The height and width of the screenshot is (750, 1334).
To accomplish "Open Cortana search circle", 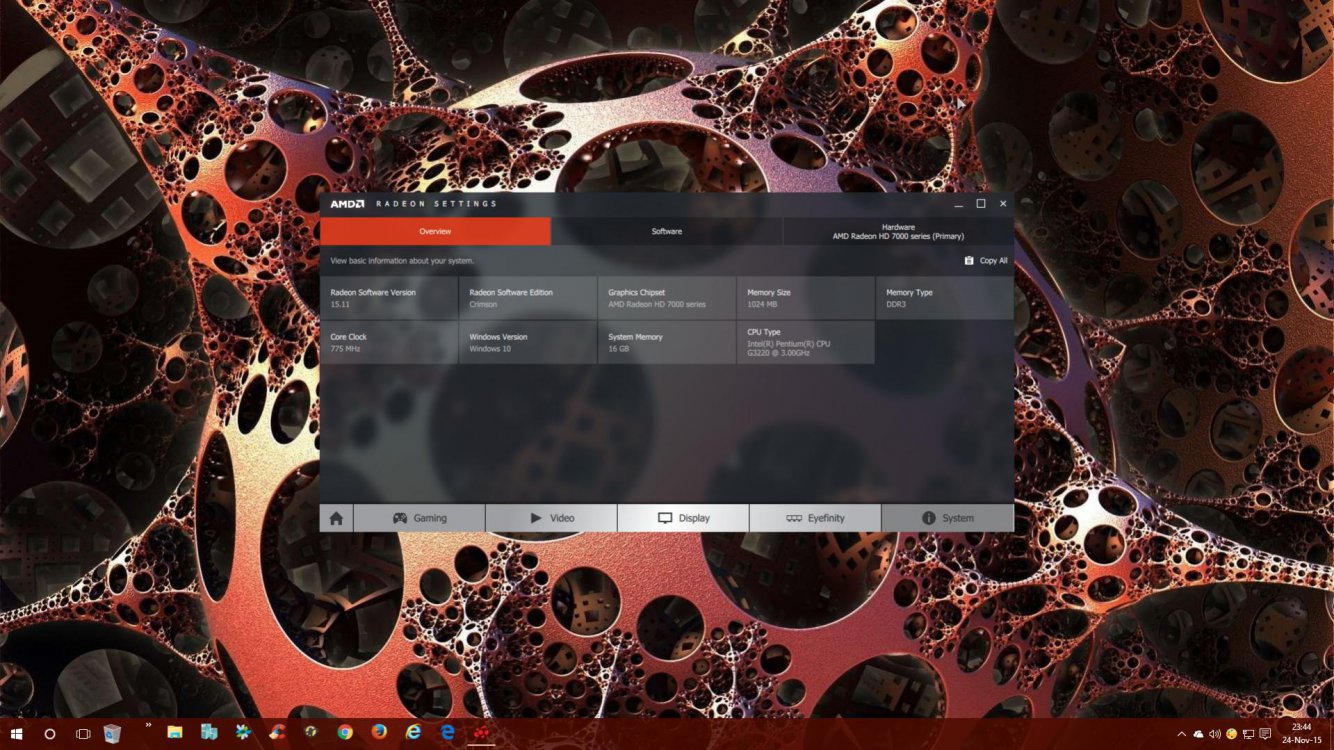I will [x=49, y=734].
